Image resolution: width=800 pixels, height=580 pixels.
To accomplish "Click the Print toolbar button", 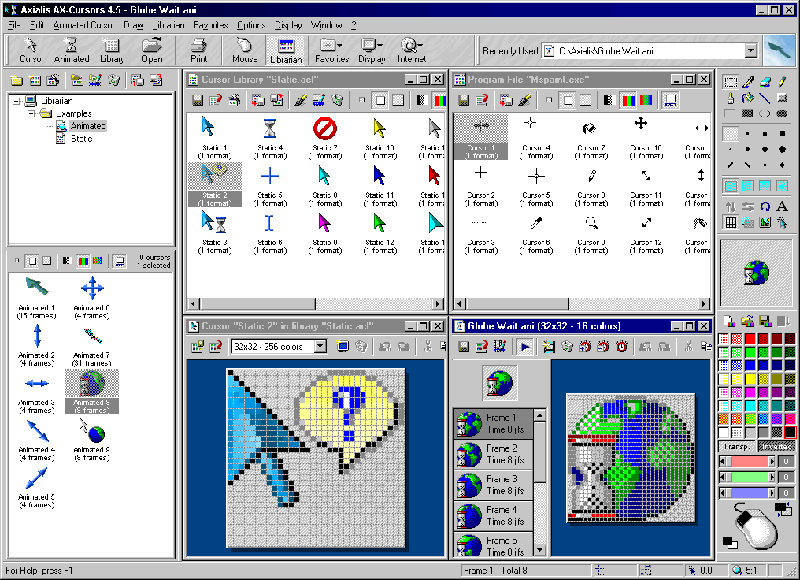I will (x=198, y=51).
